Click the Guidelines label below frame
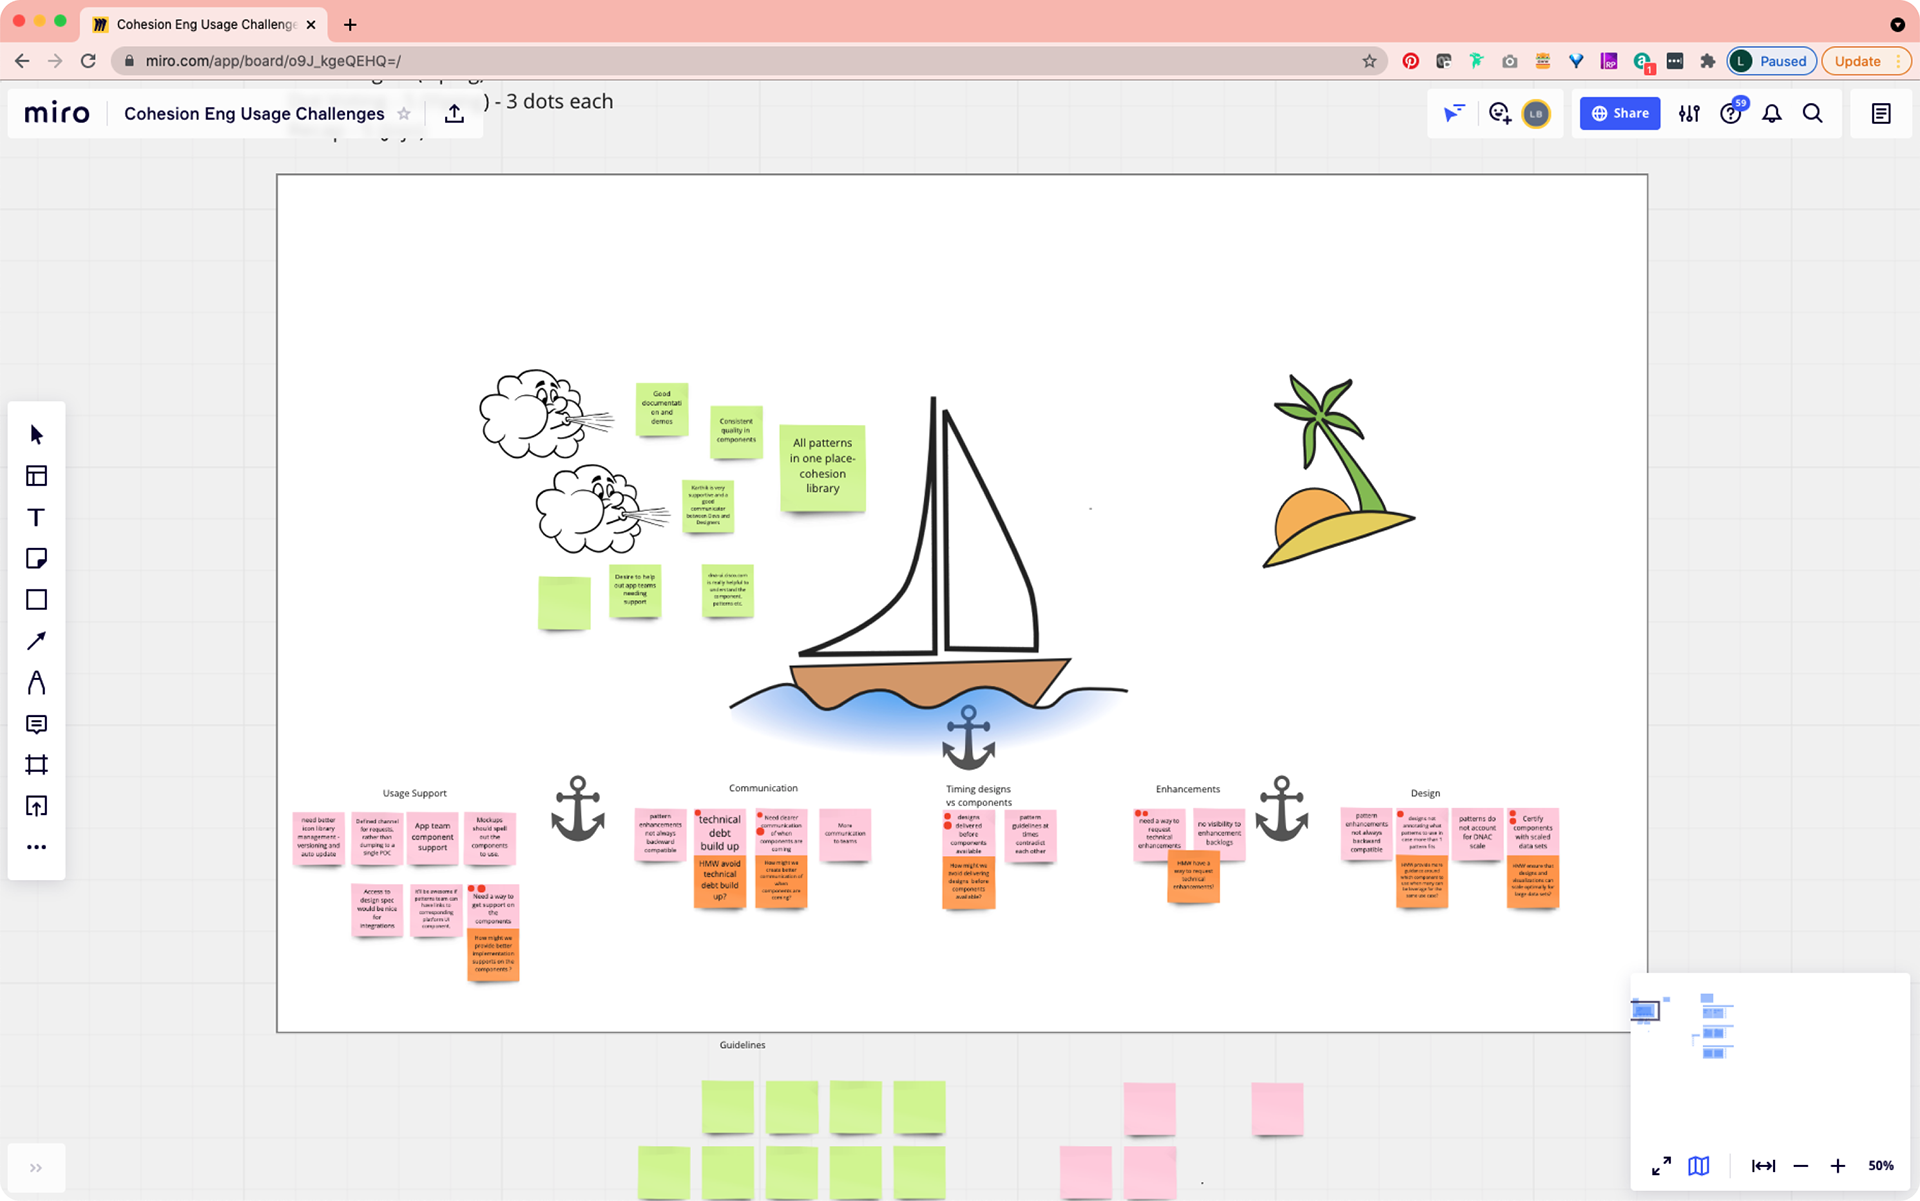1920x1201 pixels. pos(742,1045)
